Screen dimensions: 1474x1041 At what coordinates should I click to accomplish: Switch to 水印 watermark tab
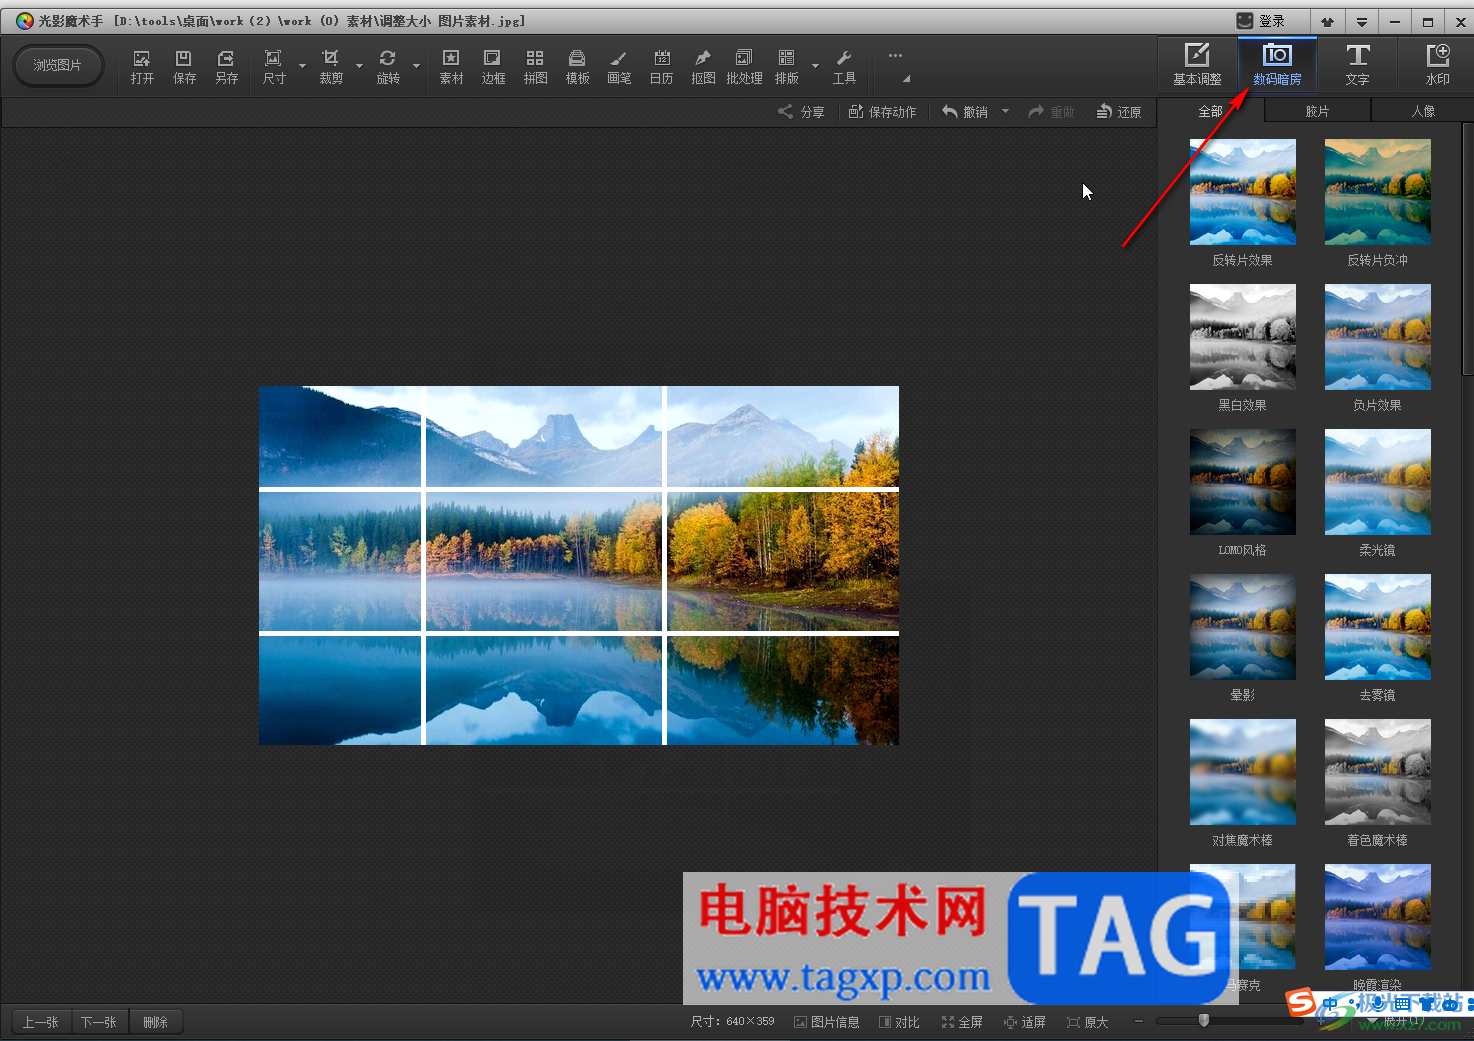[x=1437, y=65]
